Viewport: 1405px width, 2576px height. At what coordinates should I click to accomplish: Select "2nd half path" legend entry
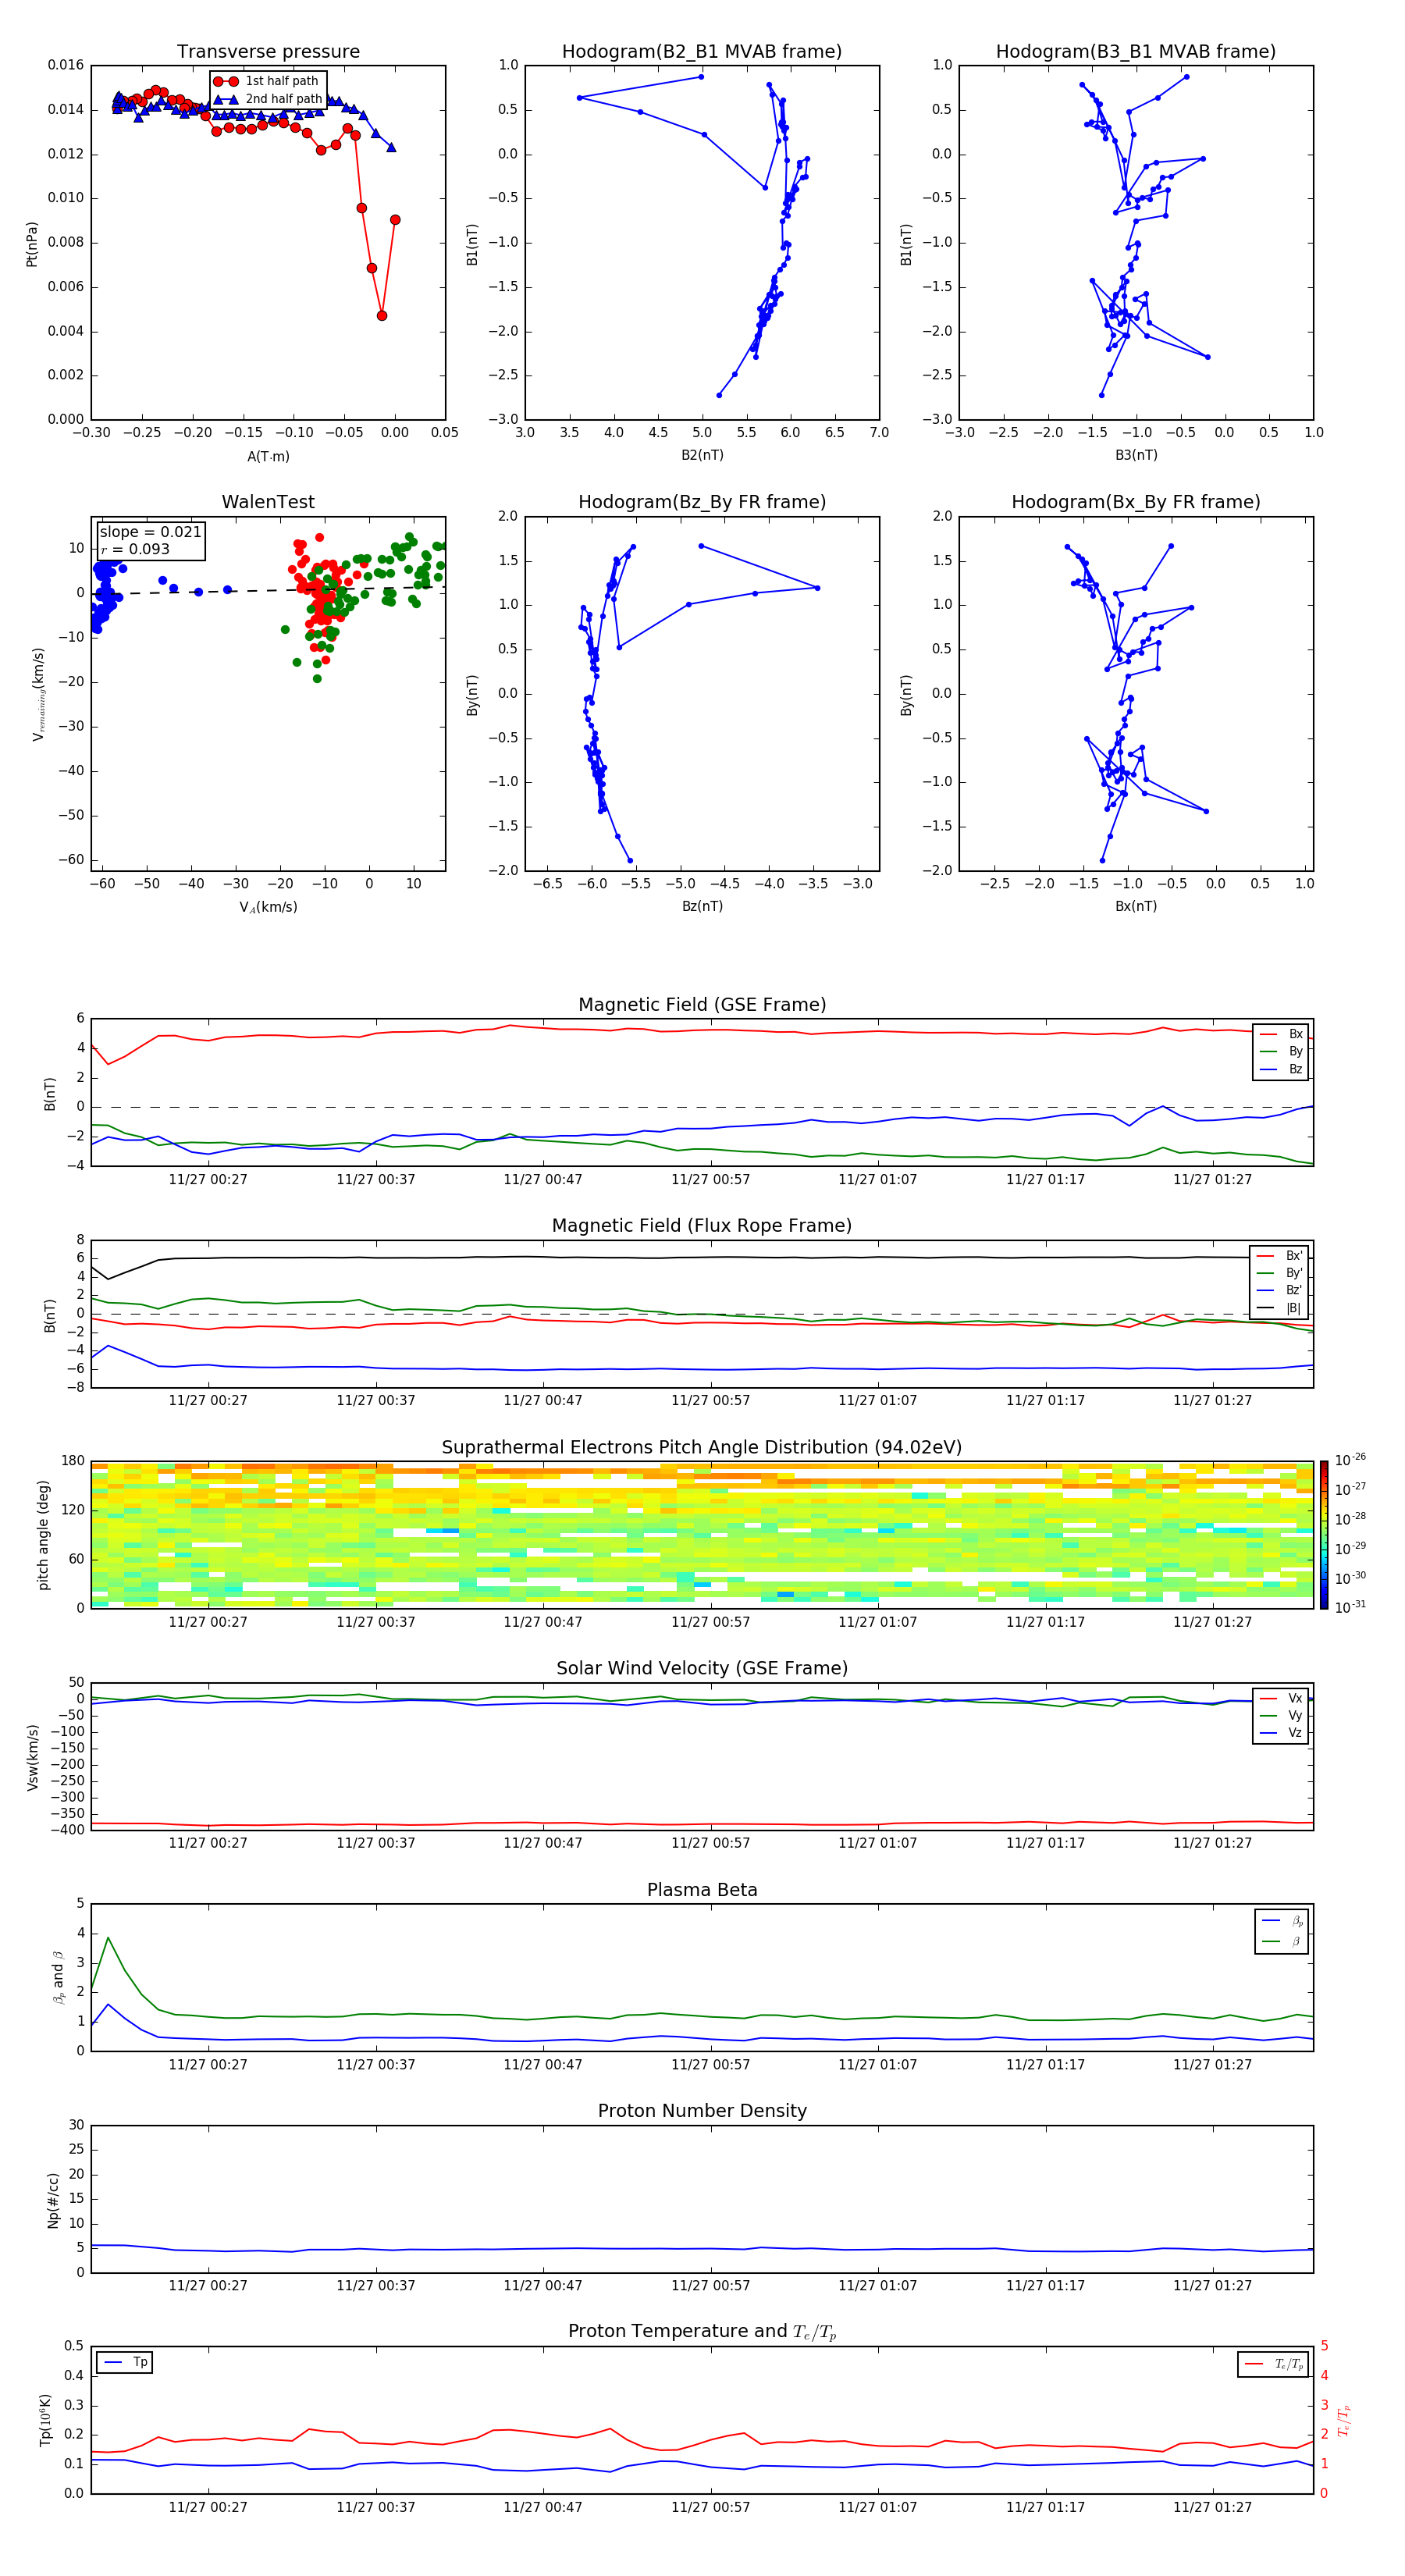point(268,99)
